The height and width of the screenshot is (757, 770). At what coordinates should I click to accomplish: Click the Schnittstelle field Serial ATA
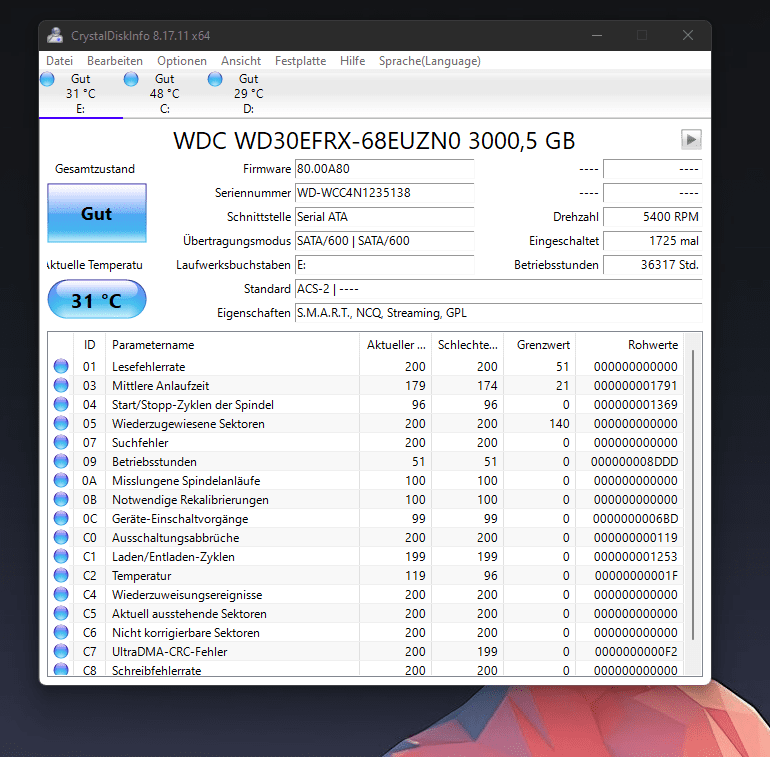click(x=385, y=217)
